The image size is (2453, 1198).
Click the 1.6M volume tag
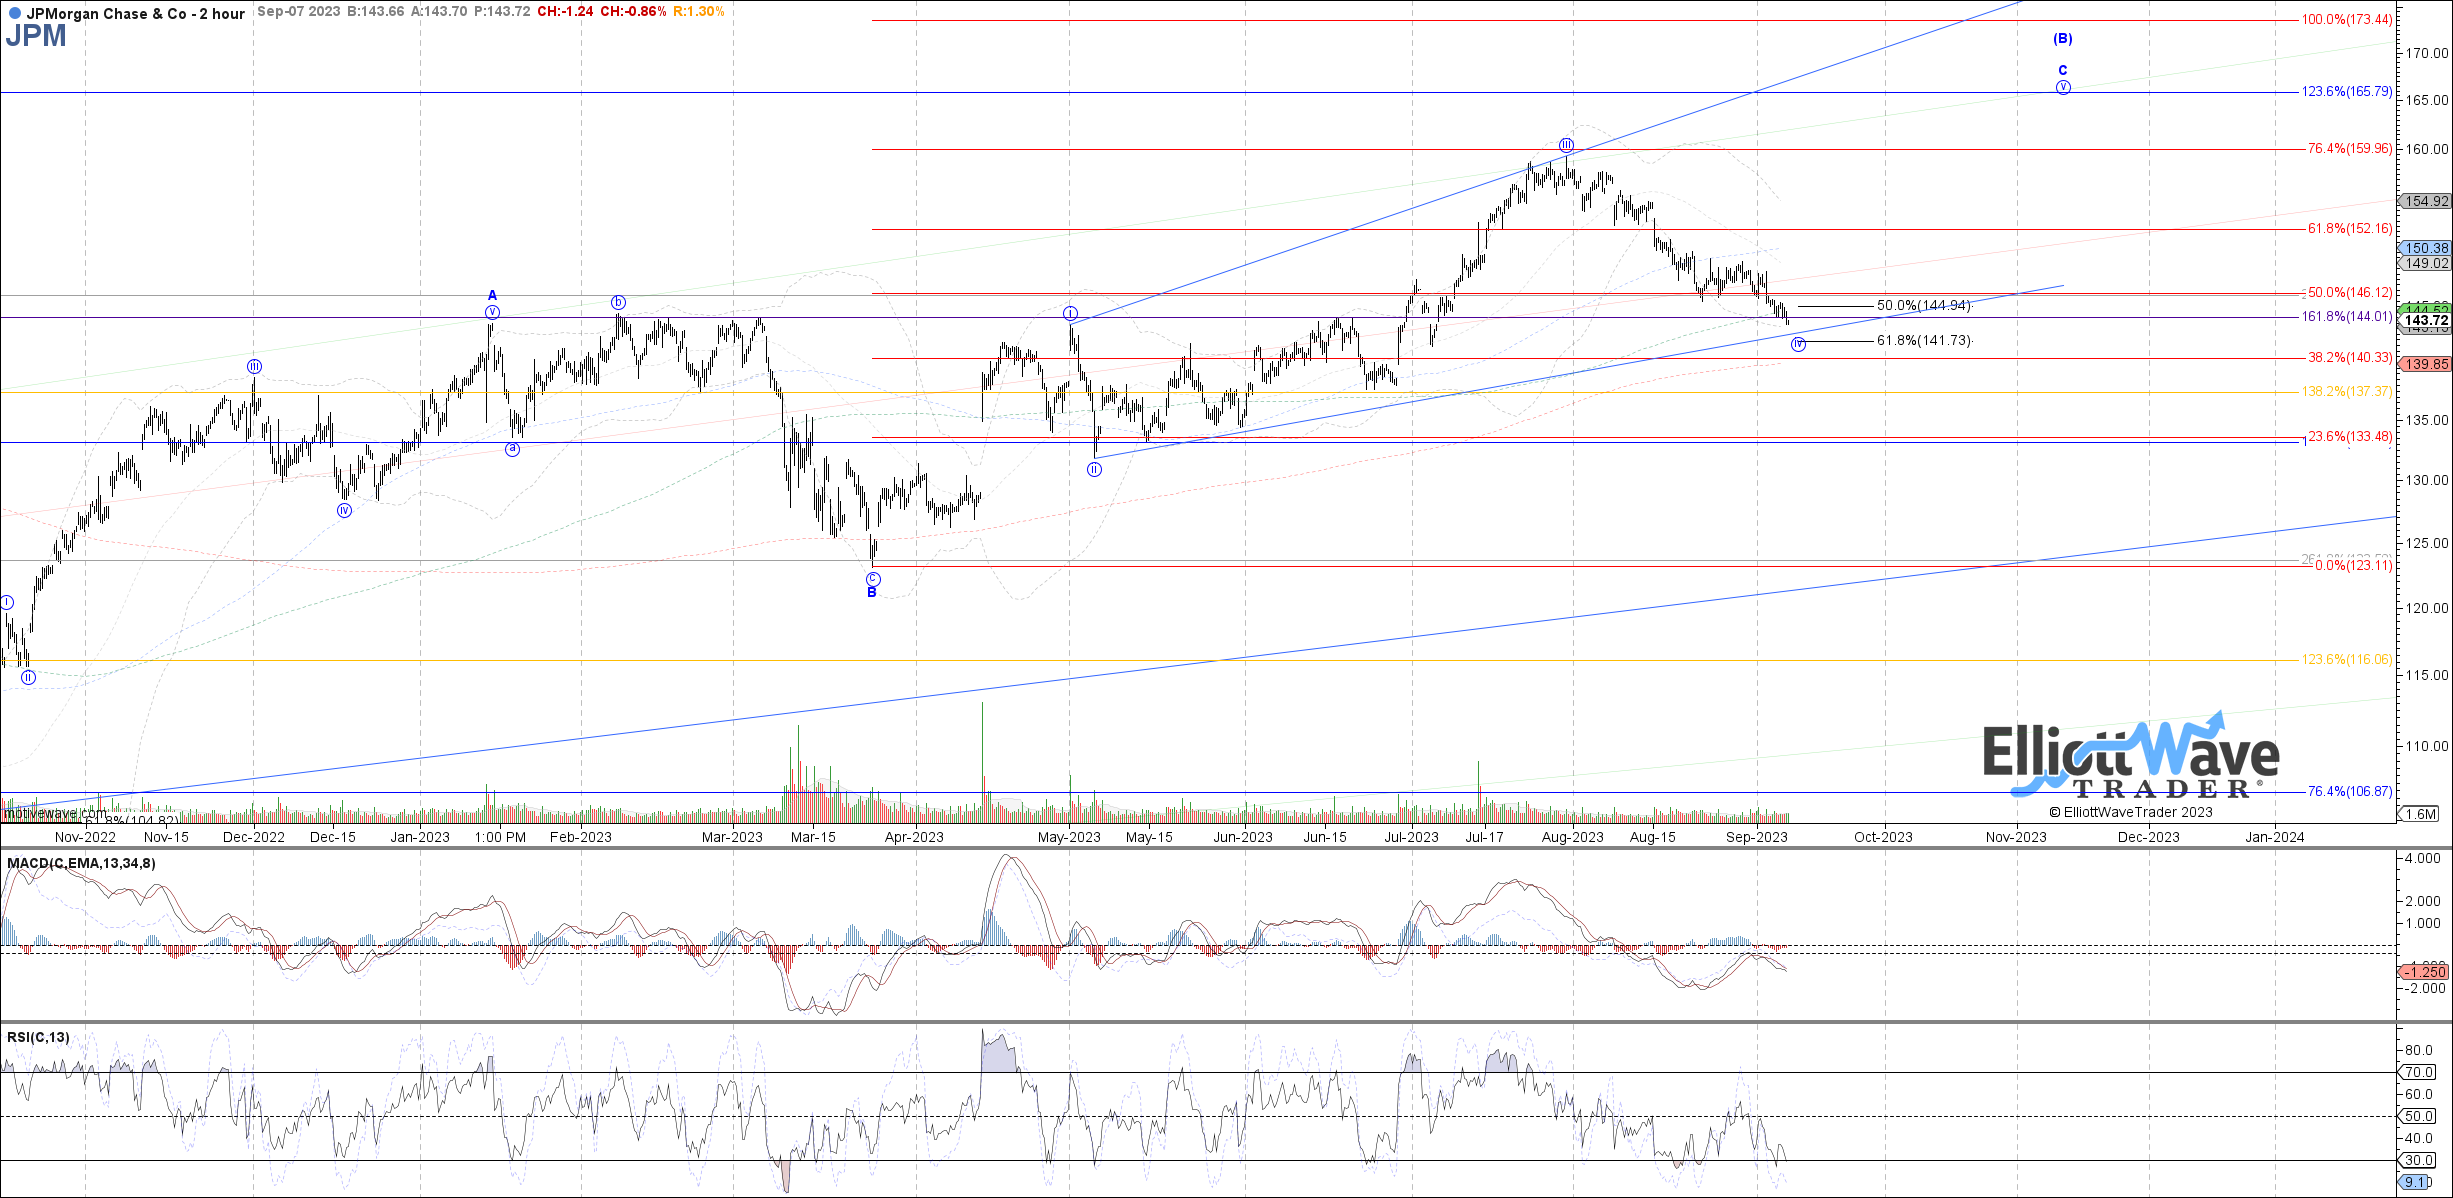tap(2421, 814)
